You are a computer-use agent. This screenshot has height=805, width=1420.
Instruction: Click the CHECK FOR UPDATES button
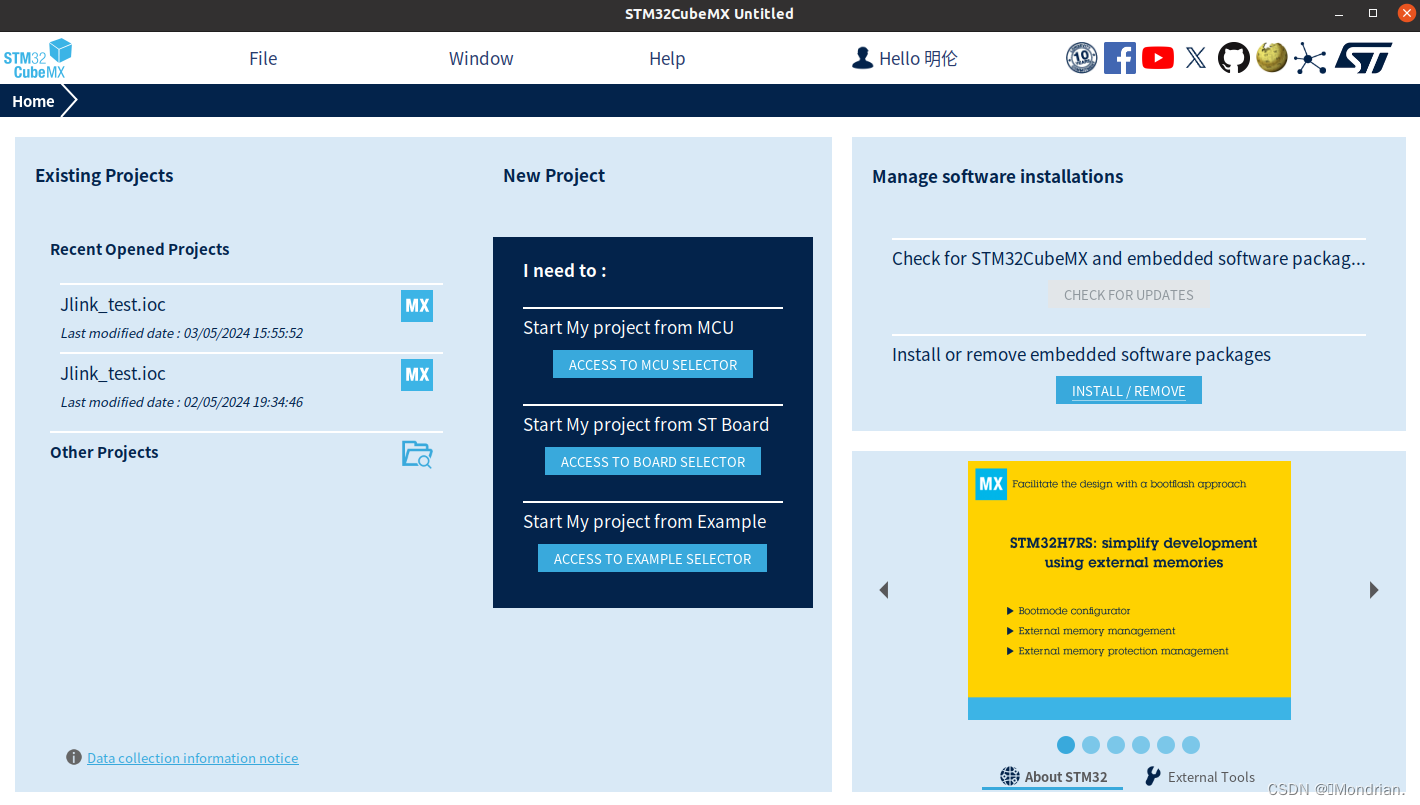pos(1129,295)
